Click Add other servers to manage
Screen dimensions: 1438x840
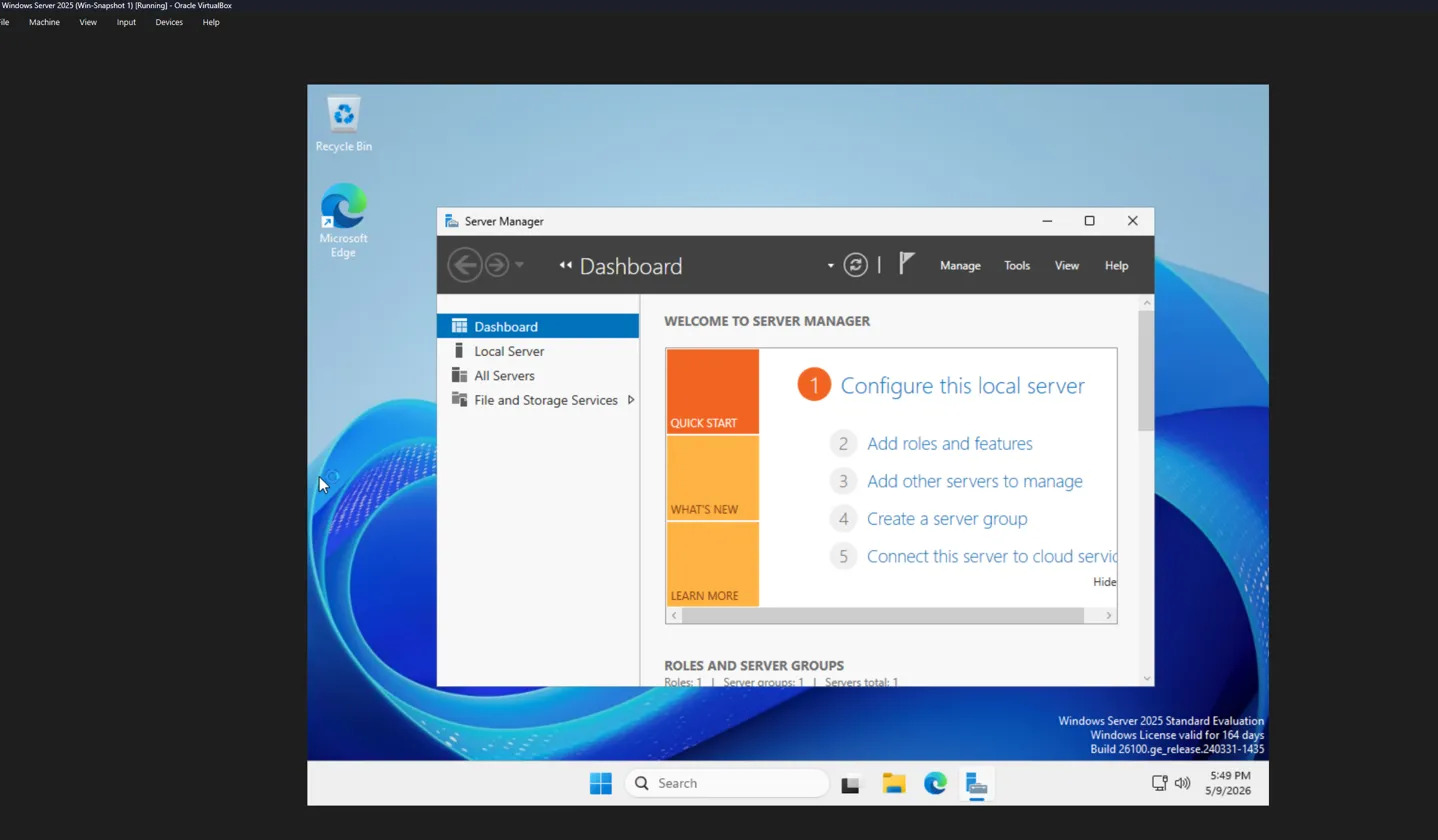974,481
